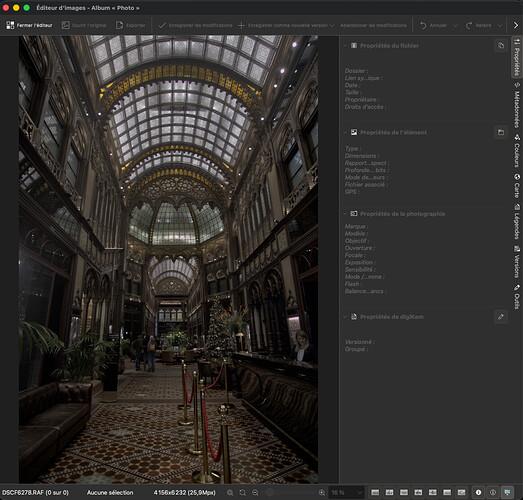This screenshot has width=523, height=500.
Task: Click the Propriétaire : label
Action: tap(362, 99)
